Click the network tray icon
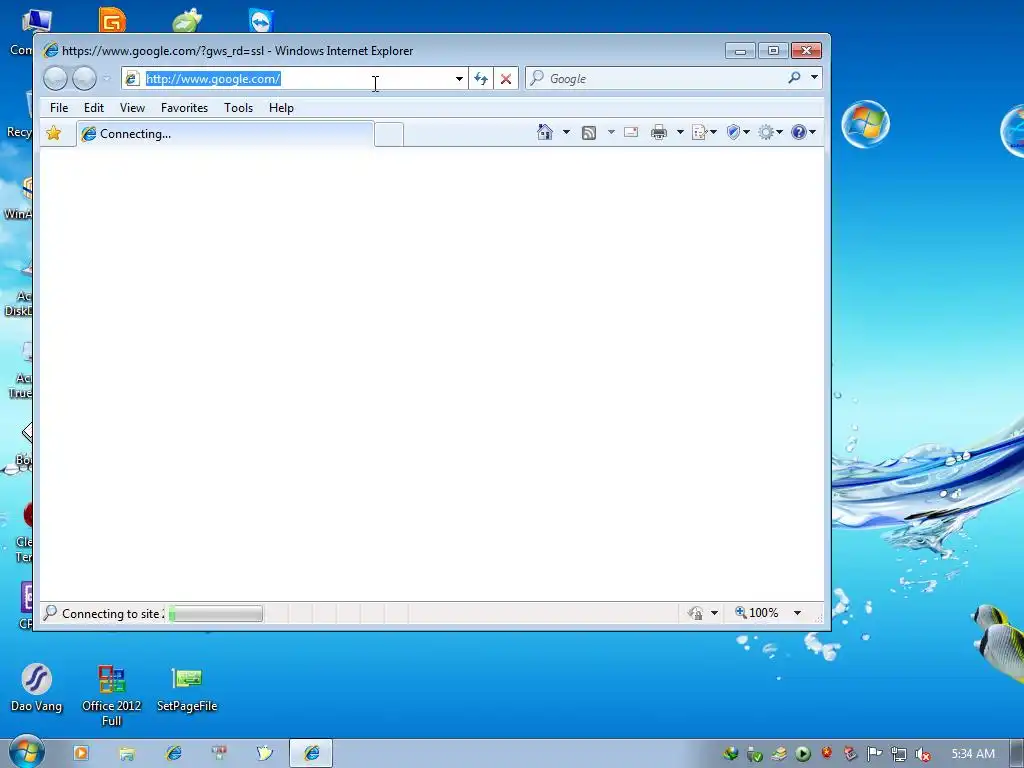The width and height of the screenshot is (1024, 768). [x=898, y=754]
